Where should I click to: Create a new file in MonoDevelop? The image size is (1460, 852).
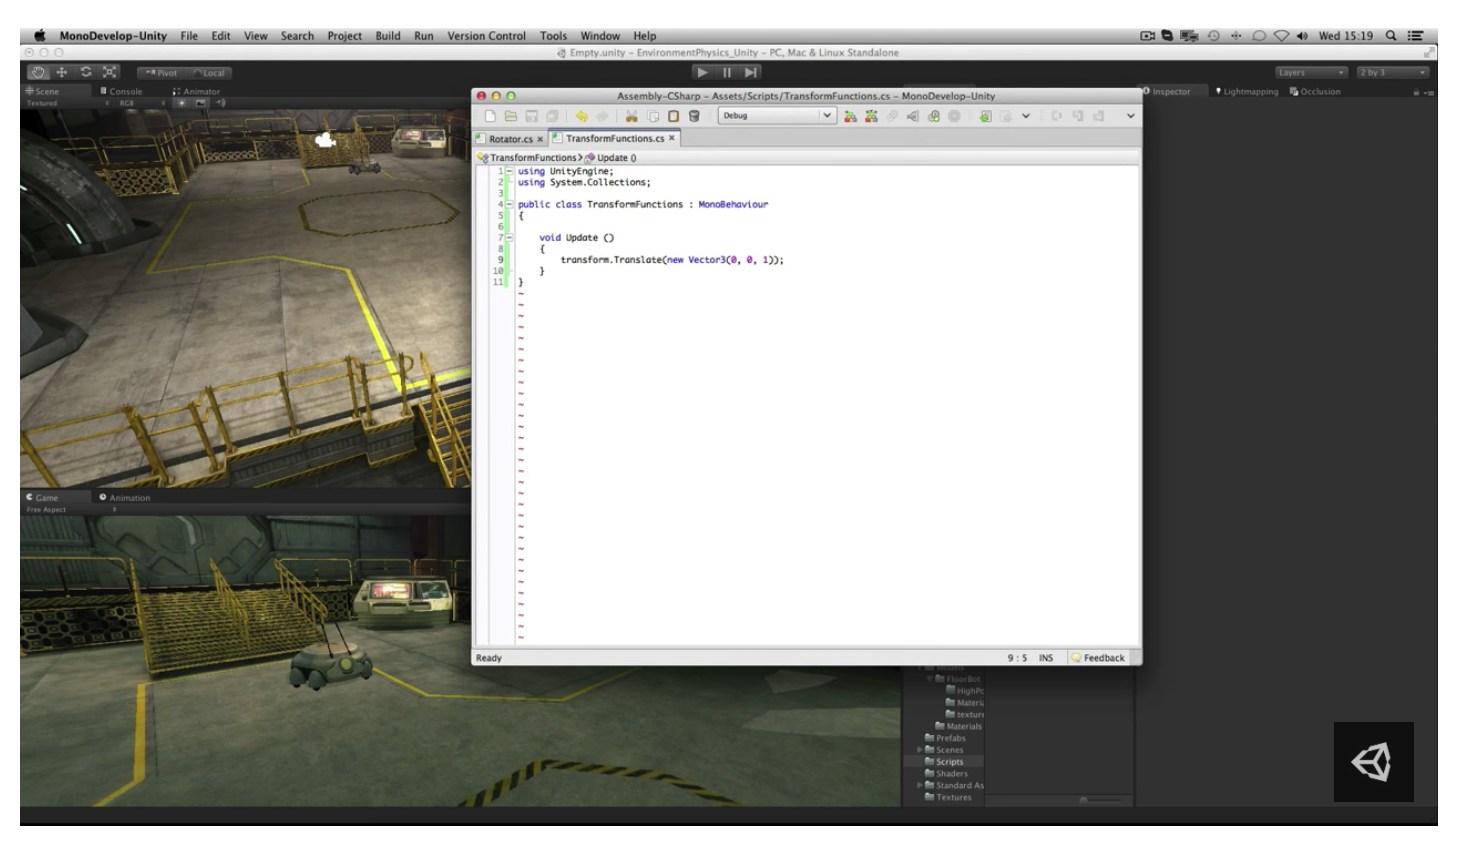(490, 116)
